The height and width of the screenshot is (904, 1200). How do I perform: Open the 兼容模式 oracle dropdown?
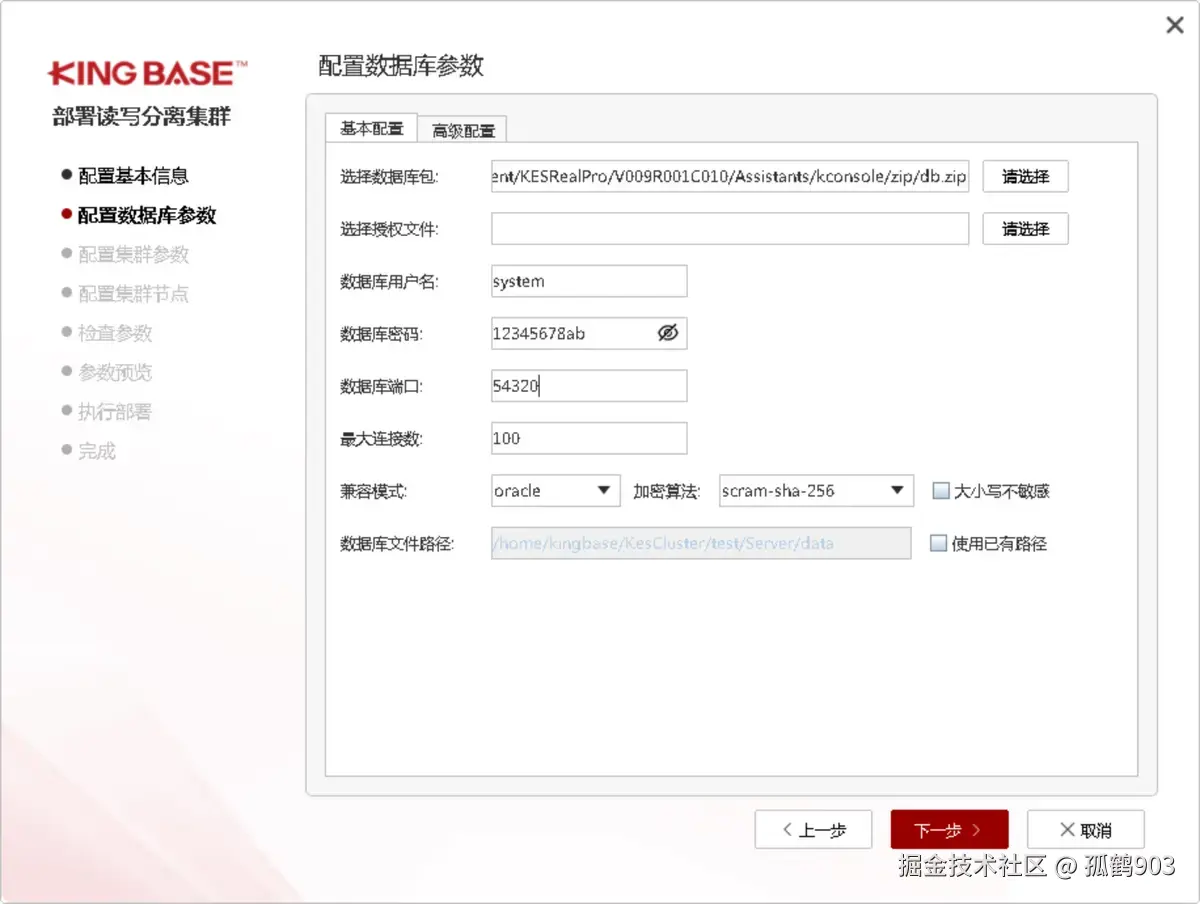(556, 491)
